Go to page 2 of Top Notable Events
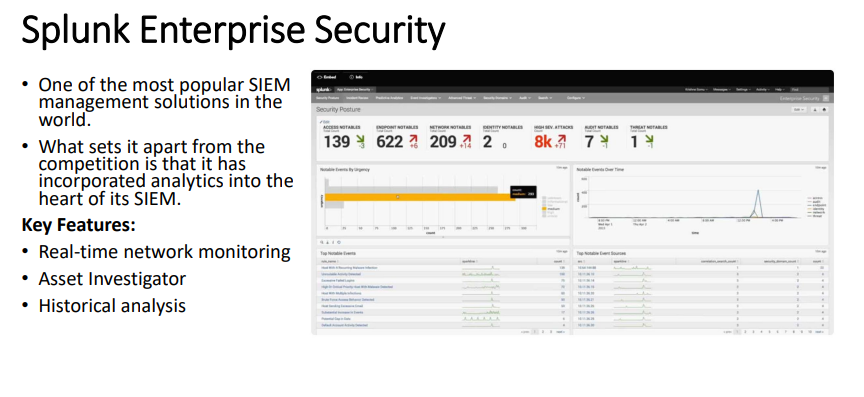864x397 pixels. [x=543, y=332]
